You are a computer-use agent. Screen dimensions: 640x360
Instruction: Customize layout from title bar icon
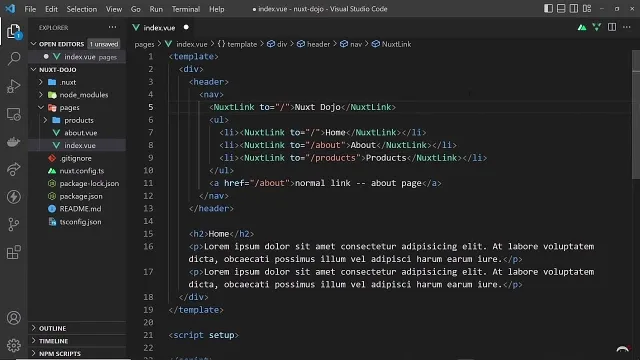click(x=587, y=9)
